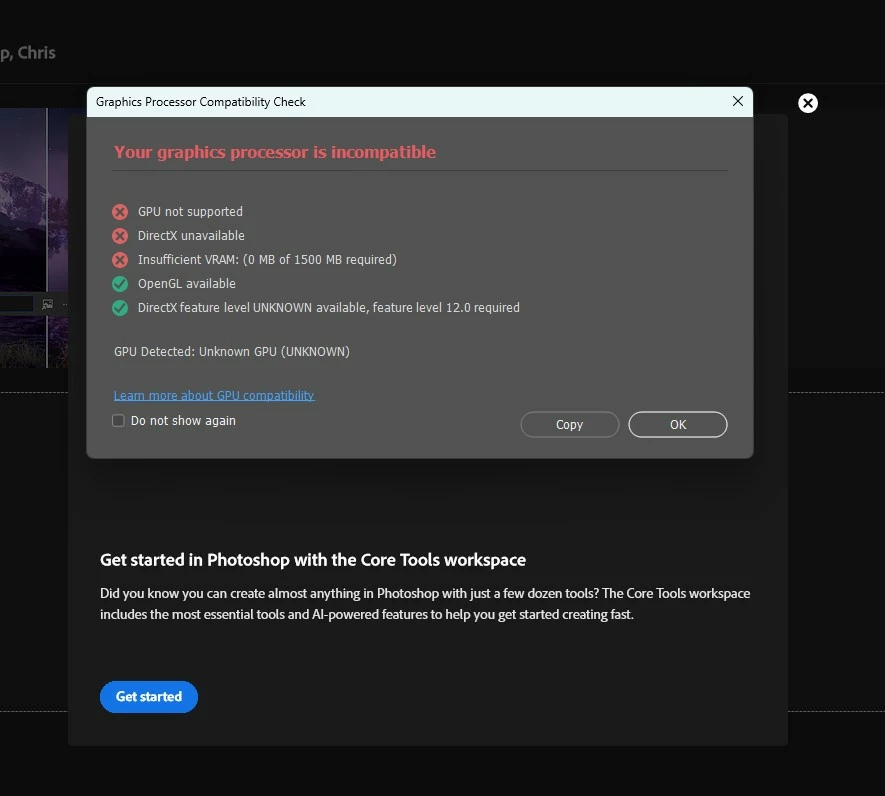Screen dimensions: 885x796
Task: Open Learn more about GPU compatibility link
Action: pos(214,395)
